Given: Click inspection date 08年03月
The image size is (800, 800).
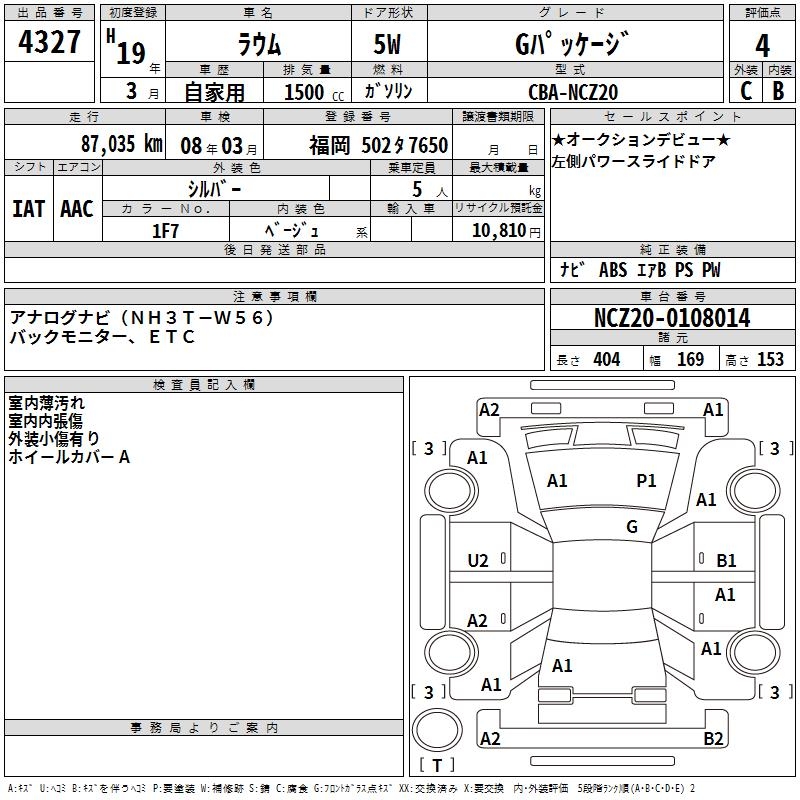Looking at the screenshot, I should tap(219, 146).
